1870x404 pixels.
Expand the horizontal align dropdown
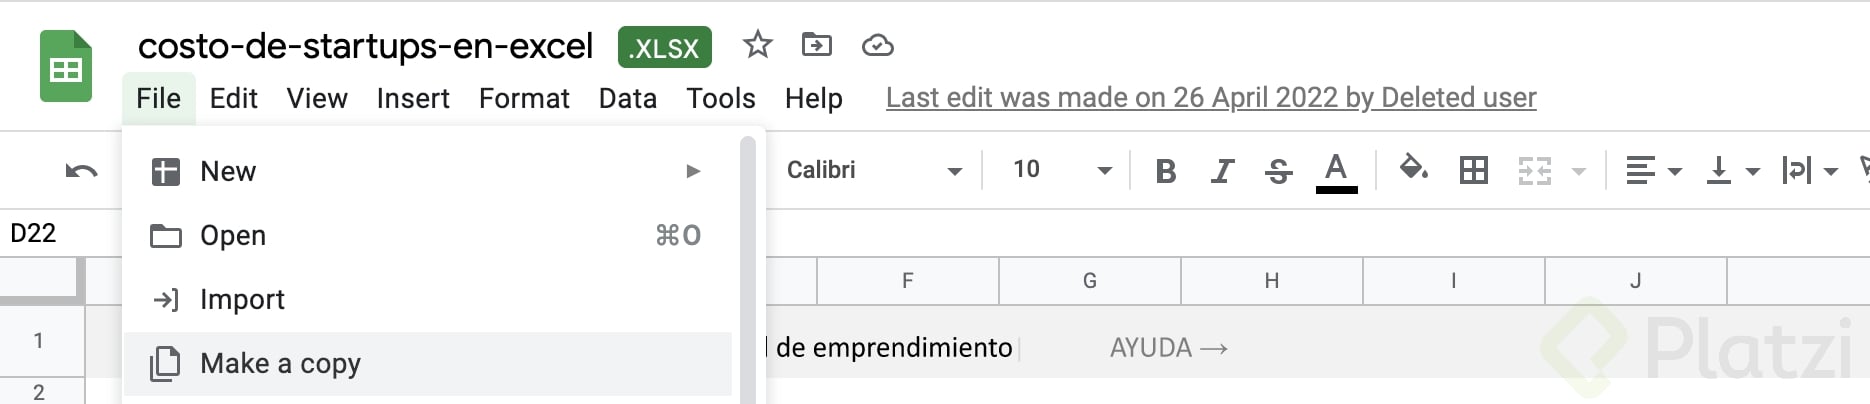1653,171
